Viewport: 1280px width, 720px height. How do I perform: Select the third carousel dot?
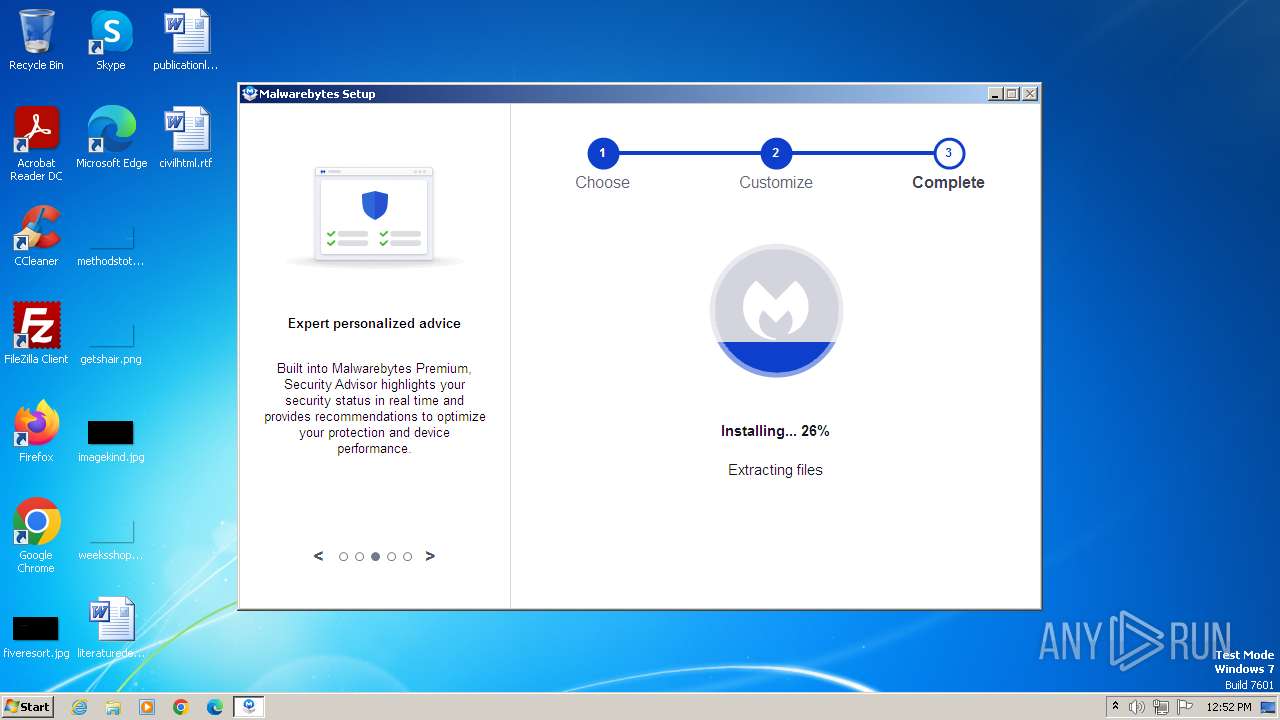click(375, 557)
